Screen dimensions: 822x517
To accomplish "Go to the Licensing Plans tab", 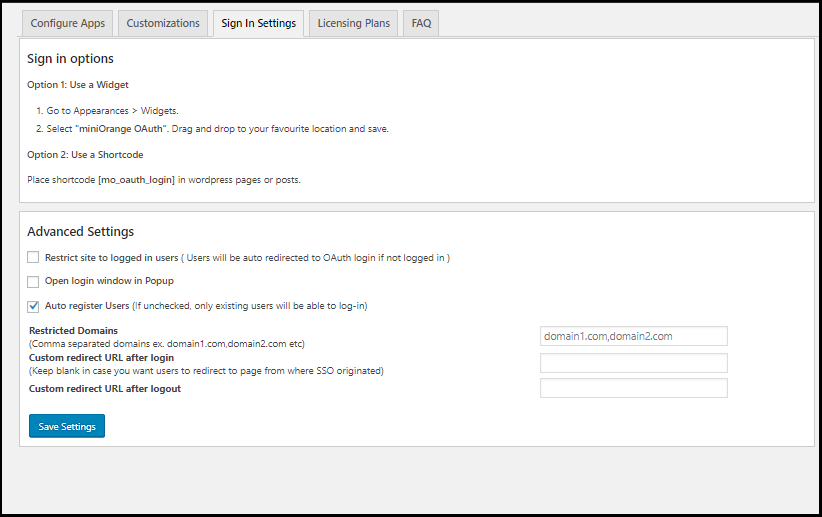I will coord(353,23).
